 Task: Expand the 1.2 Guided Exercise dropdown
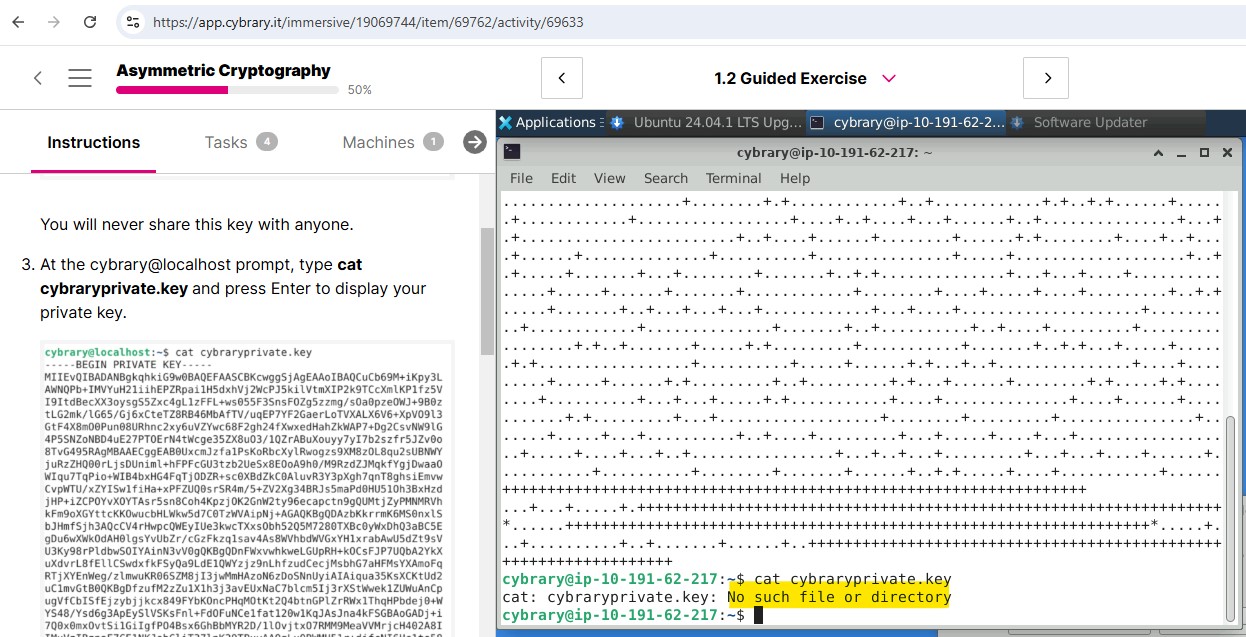pos(888,78)
